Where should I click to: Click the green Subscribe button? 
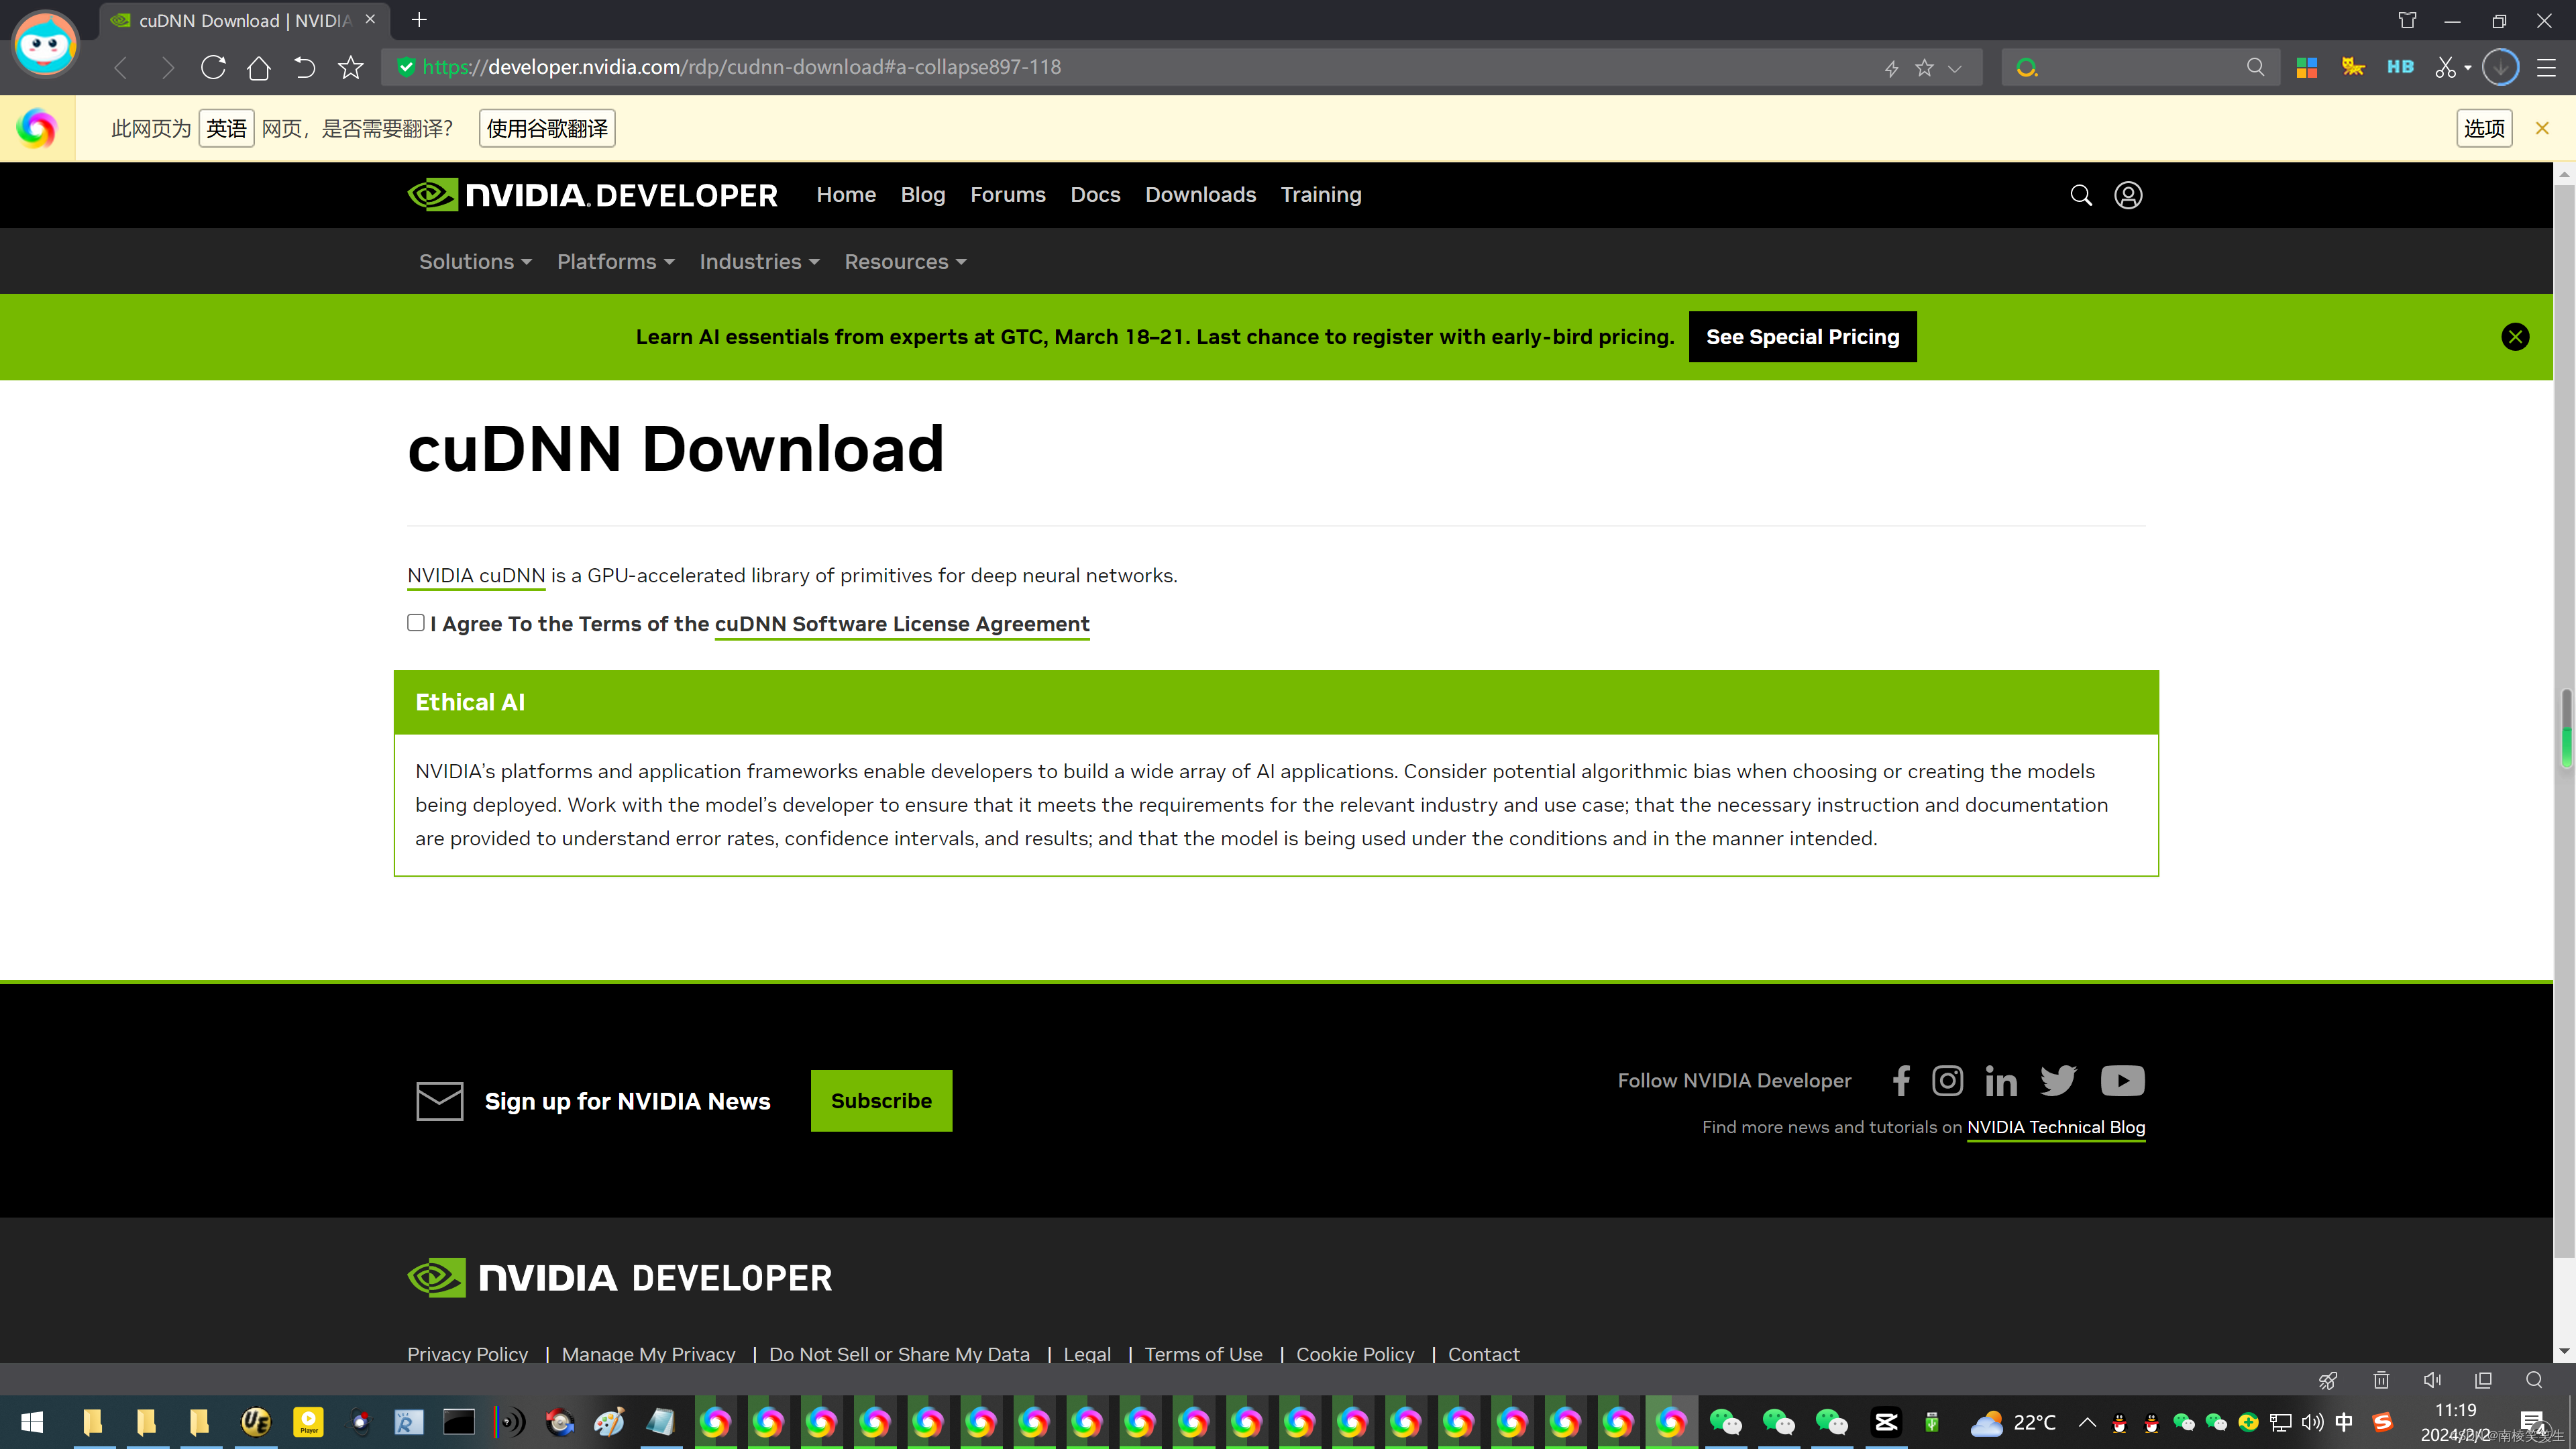881,1100
